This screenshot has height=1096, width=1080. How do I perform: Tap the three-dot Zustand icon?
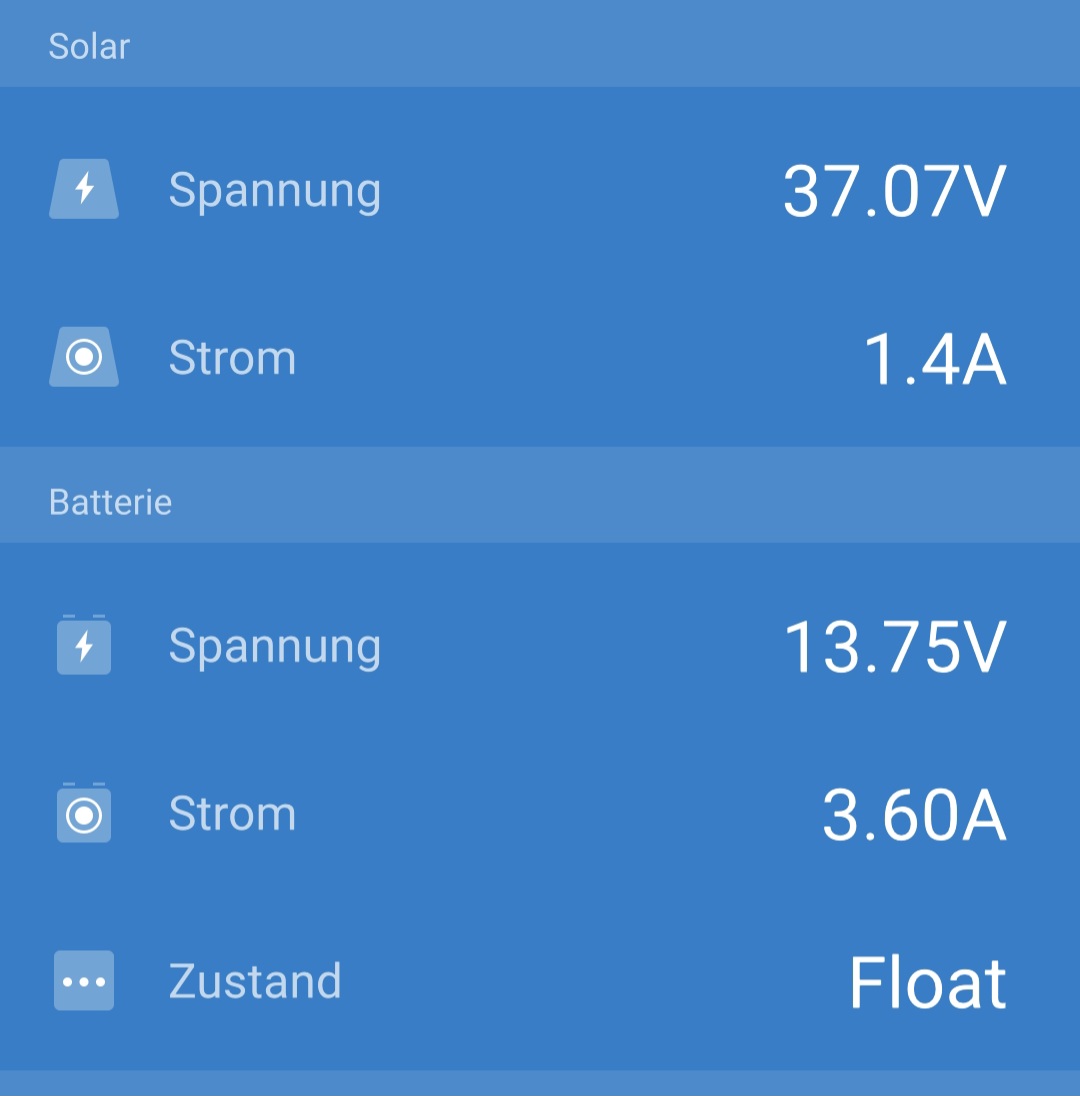(x=84, y=981)
